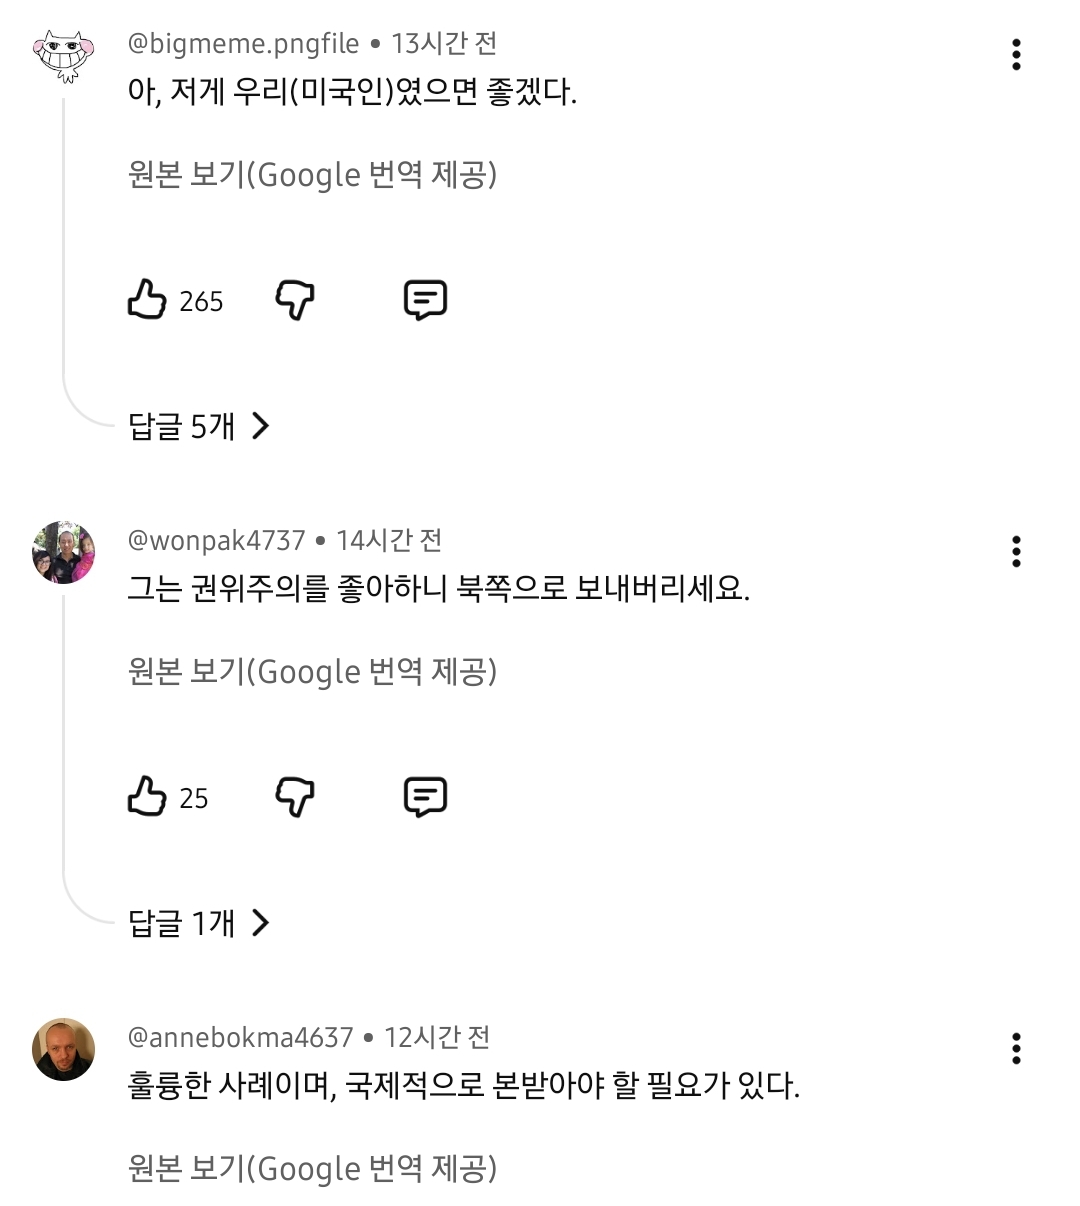
Task: Expand the 5 replies thread
Action: point(182,427)
